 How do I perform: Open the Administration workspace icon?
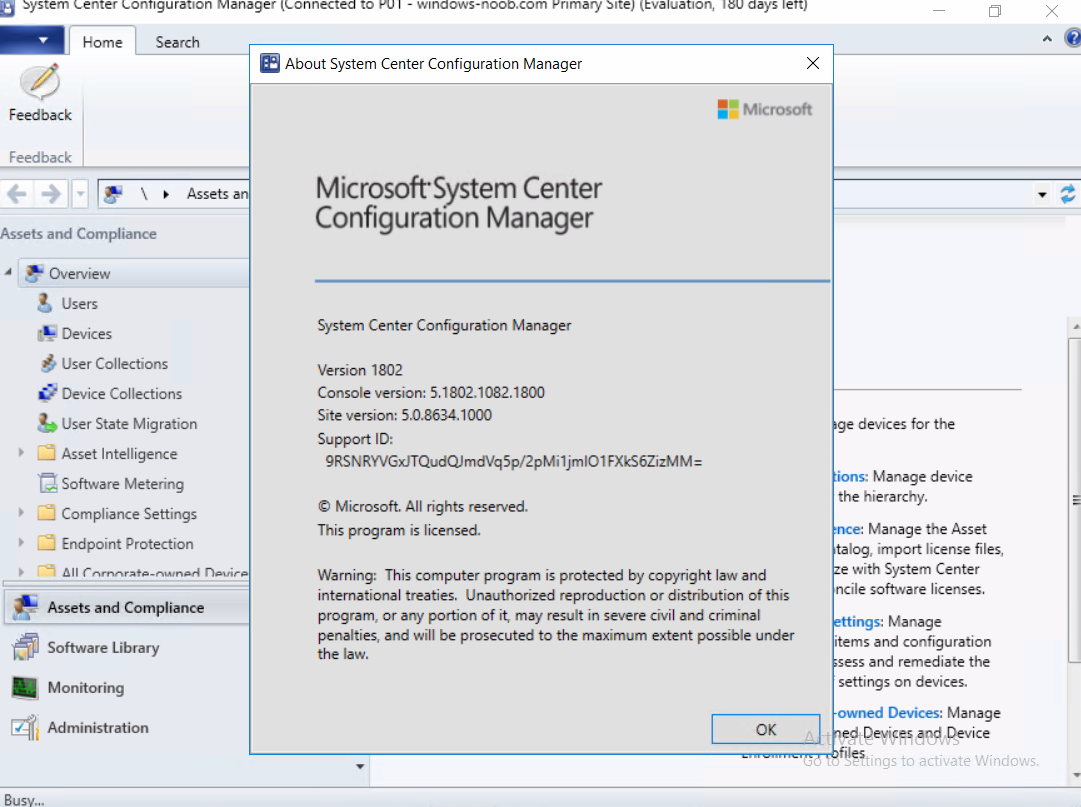pyautogui.click(x=26, y=727)
